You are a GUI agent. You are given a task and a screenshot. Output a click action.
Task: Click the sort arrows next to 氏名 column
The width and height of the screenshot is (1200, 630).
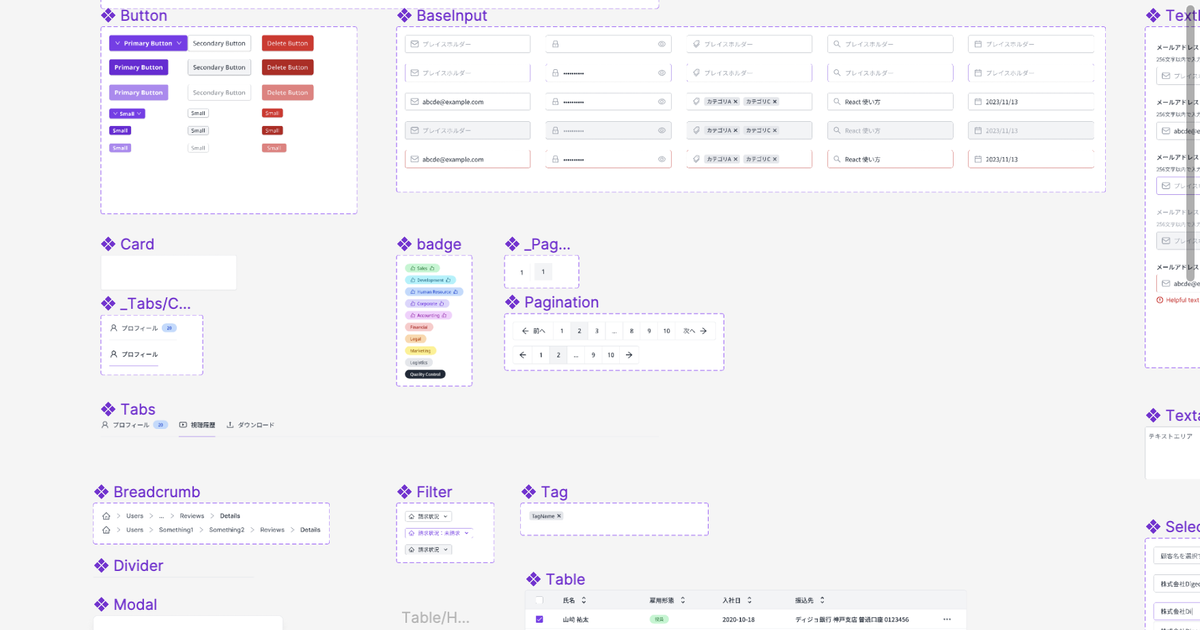click(x=584, y=601)
